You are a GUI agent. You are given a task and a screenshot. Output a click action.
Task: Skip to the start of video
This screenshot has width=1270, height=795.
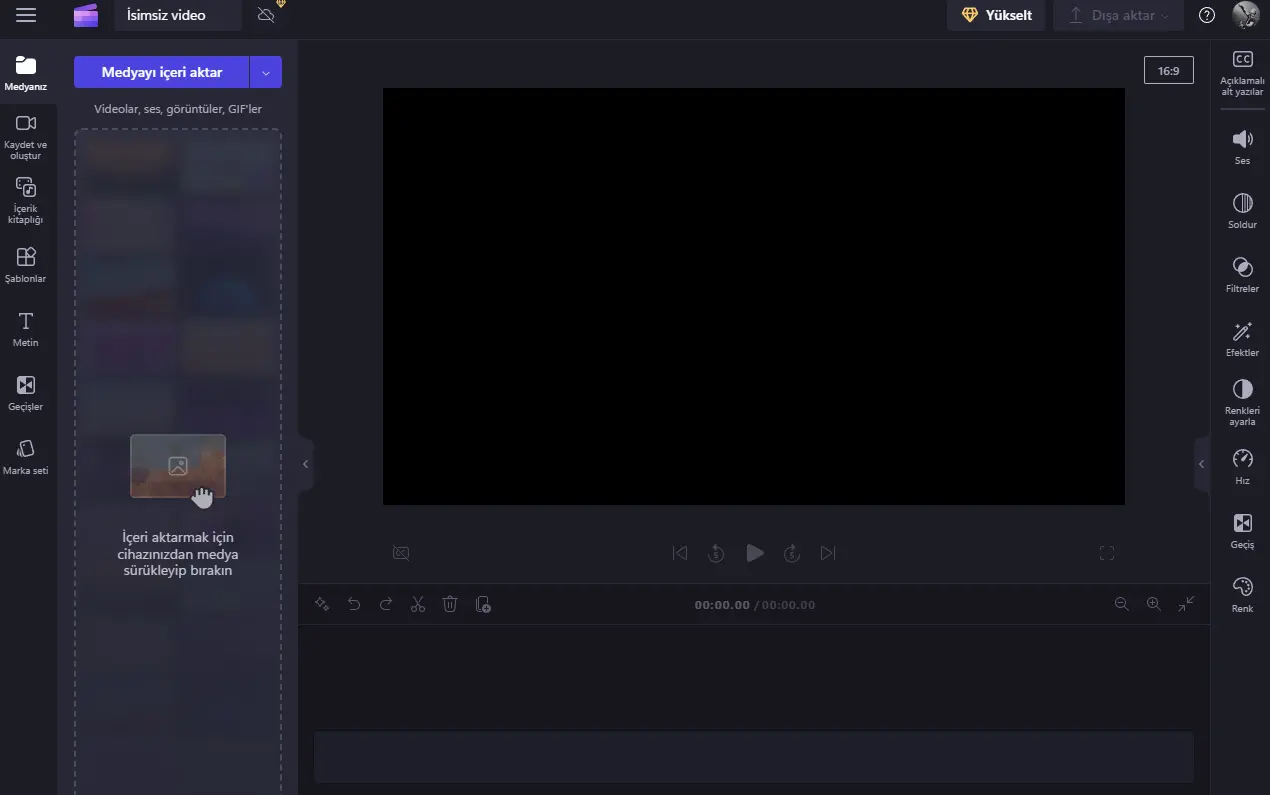pyautogui.click(x=680, y=553)
